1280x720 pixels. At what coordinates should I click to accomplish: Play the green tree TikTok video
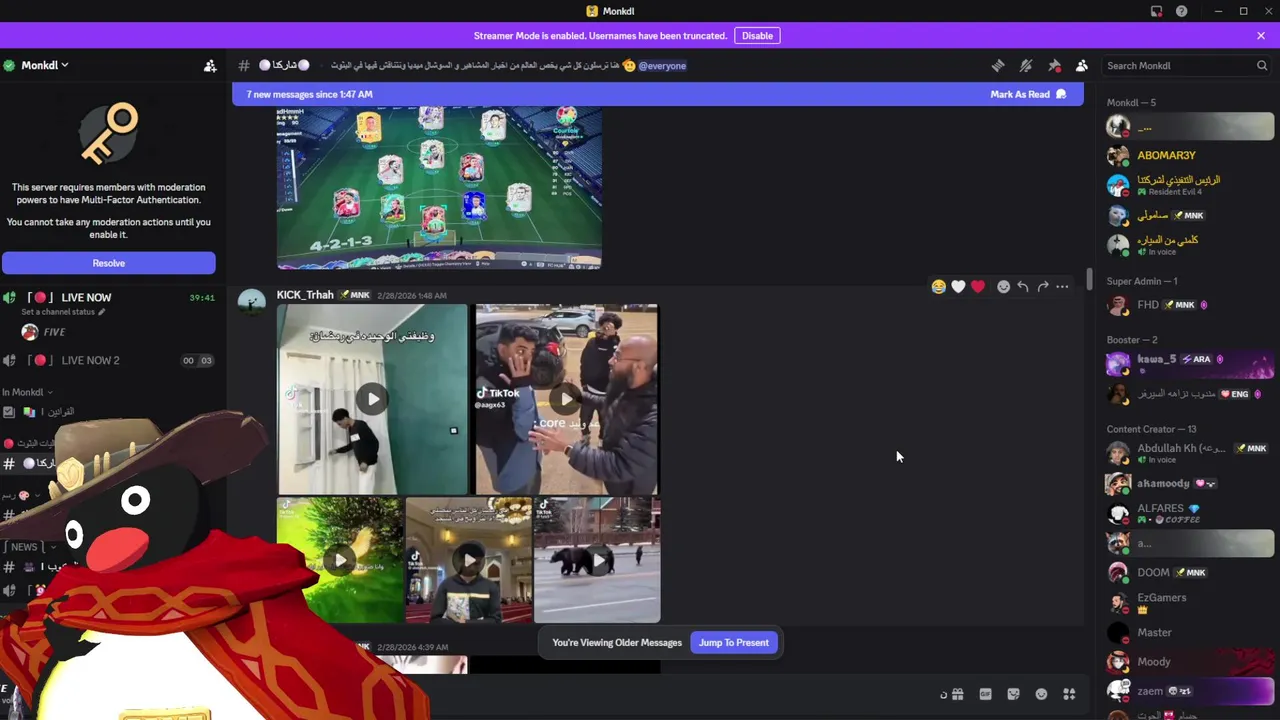click(x=340, y=560)
